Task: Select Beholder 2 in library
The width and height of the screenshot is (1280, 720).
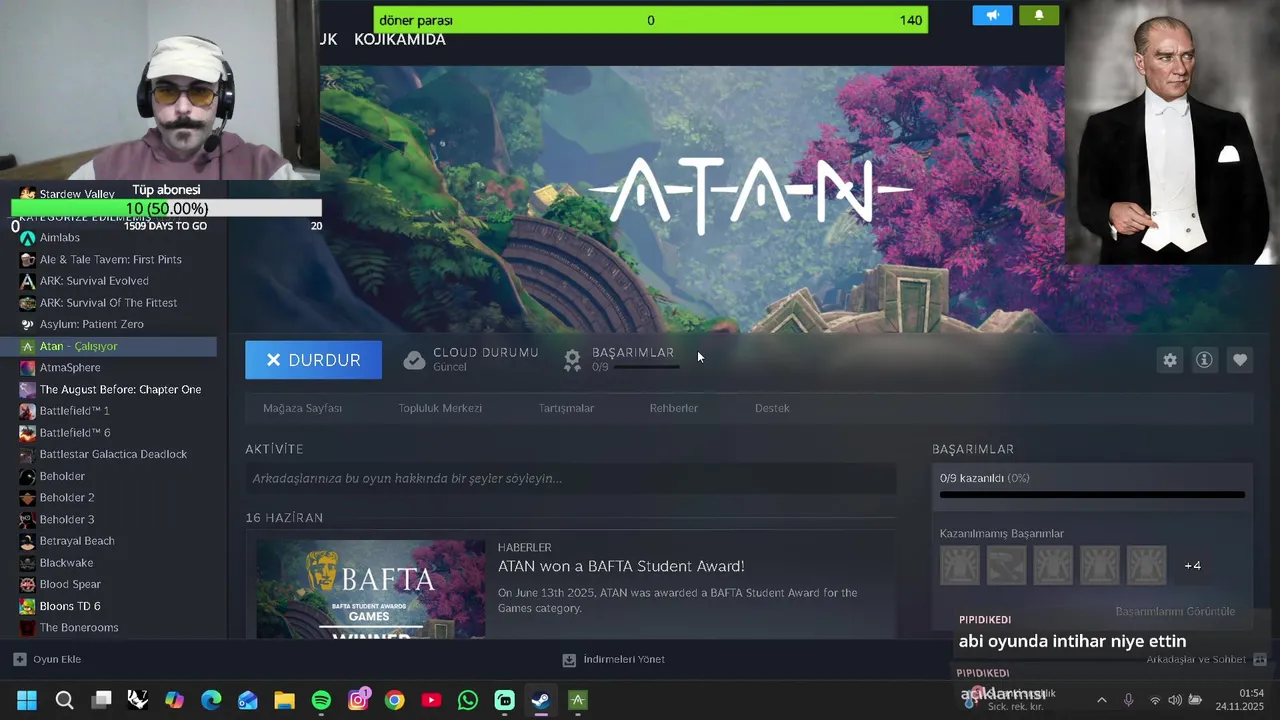Action: tap(67, 497)
